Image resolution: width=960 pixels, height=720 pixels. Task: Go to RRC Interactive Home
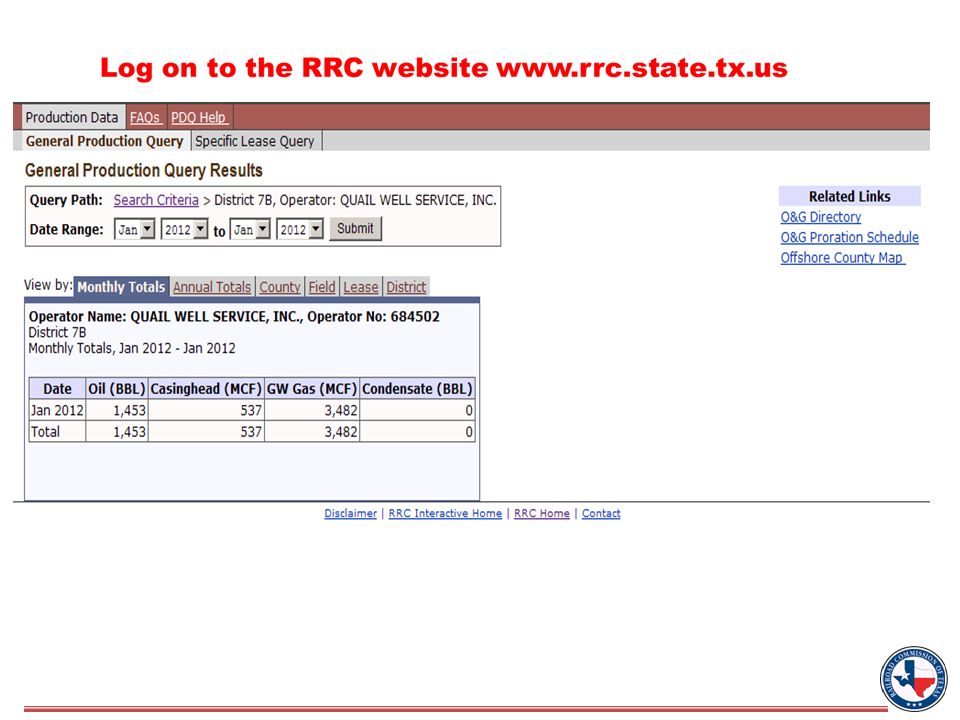445,513
